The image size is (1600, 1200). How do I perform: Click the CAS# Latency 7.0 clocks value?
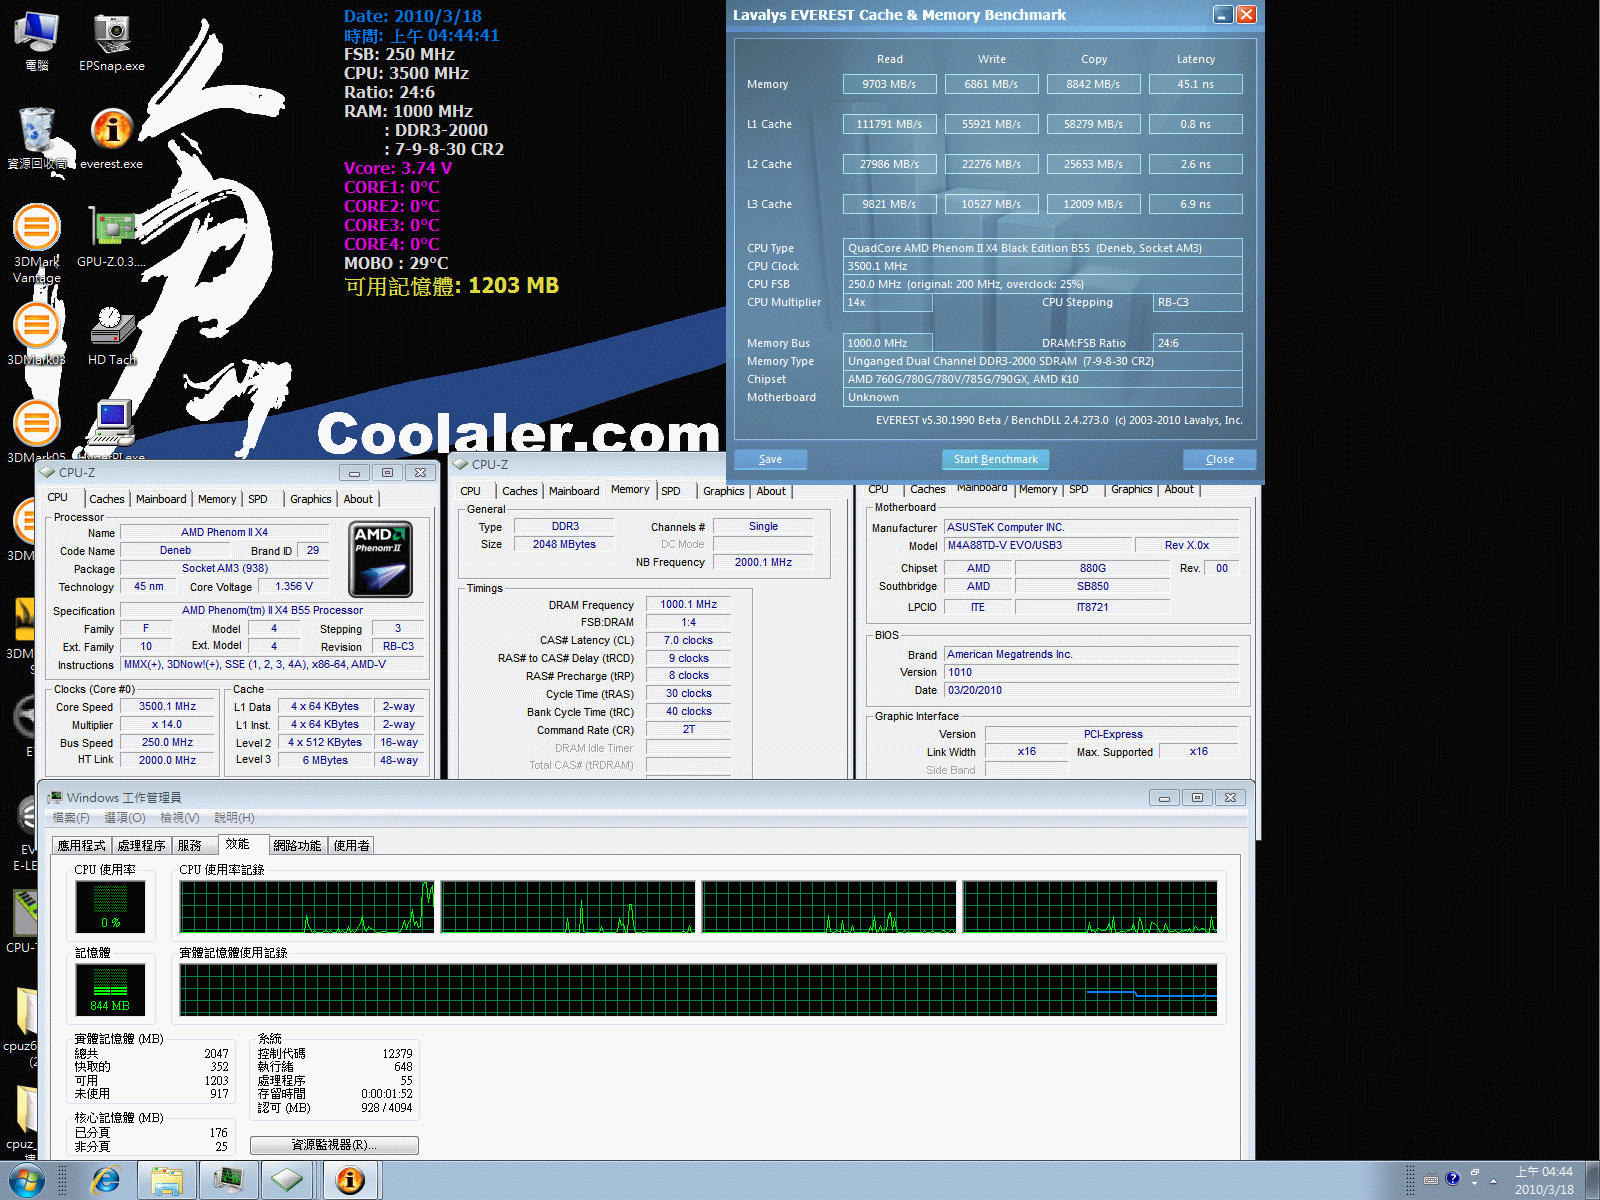click(x=688, y=640)
